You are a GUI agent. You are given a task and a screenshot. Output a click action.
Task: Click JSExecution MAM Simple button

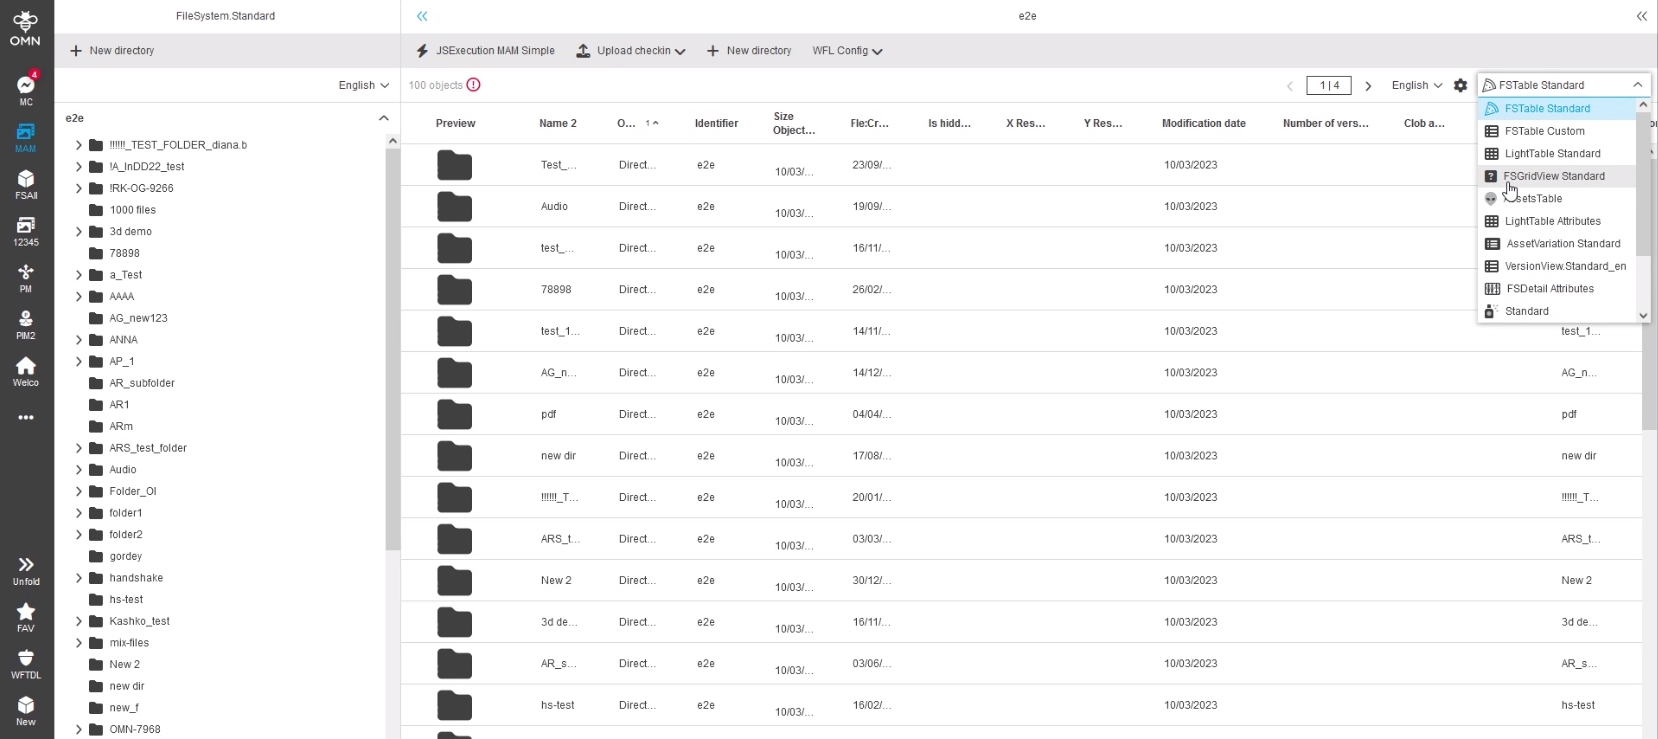pos(486,51)
